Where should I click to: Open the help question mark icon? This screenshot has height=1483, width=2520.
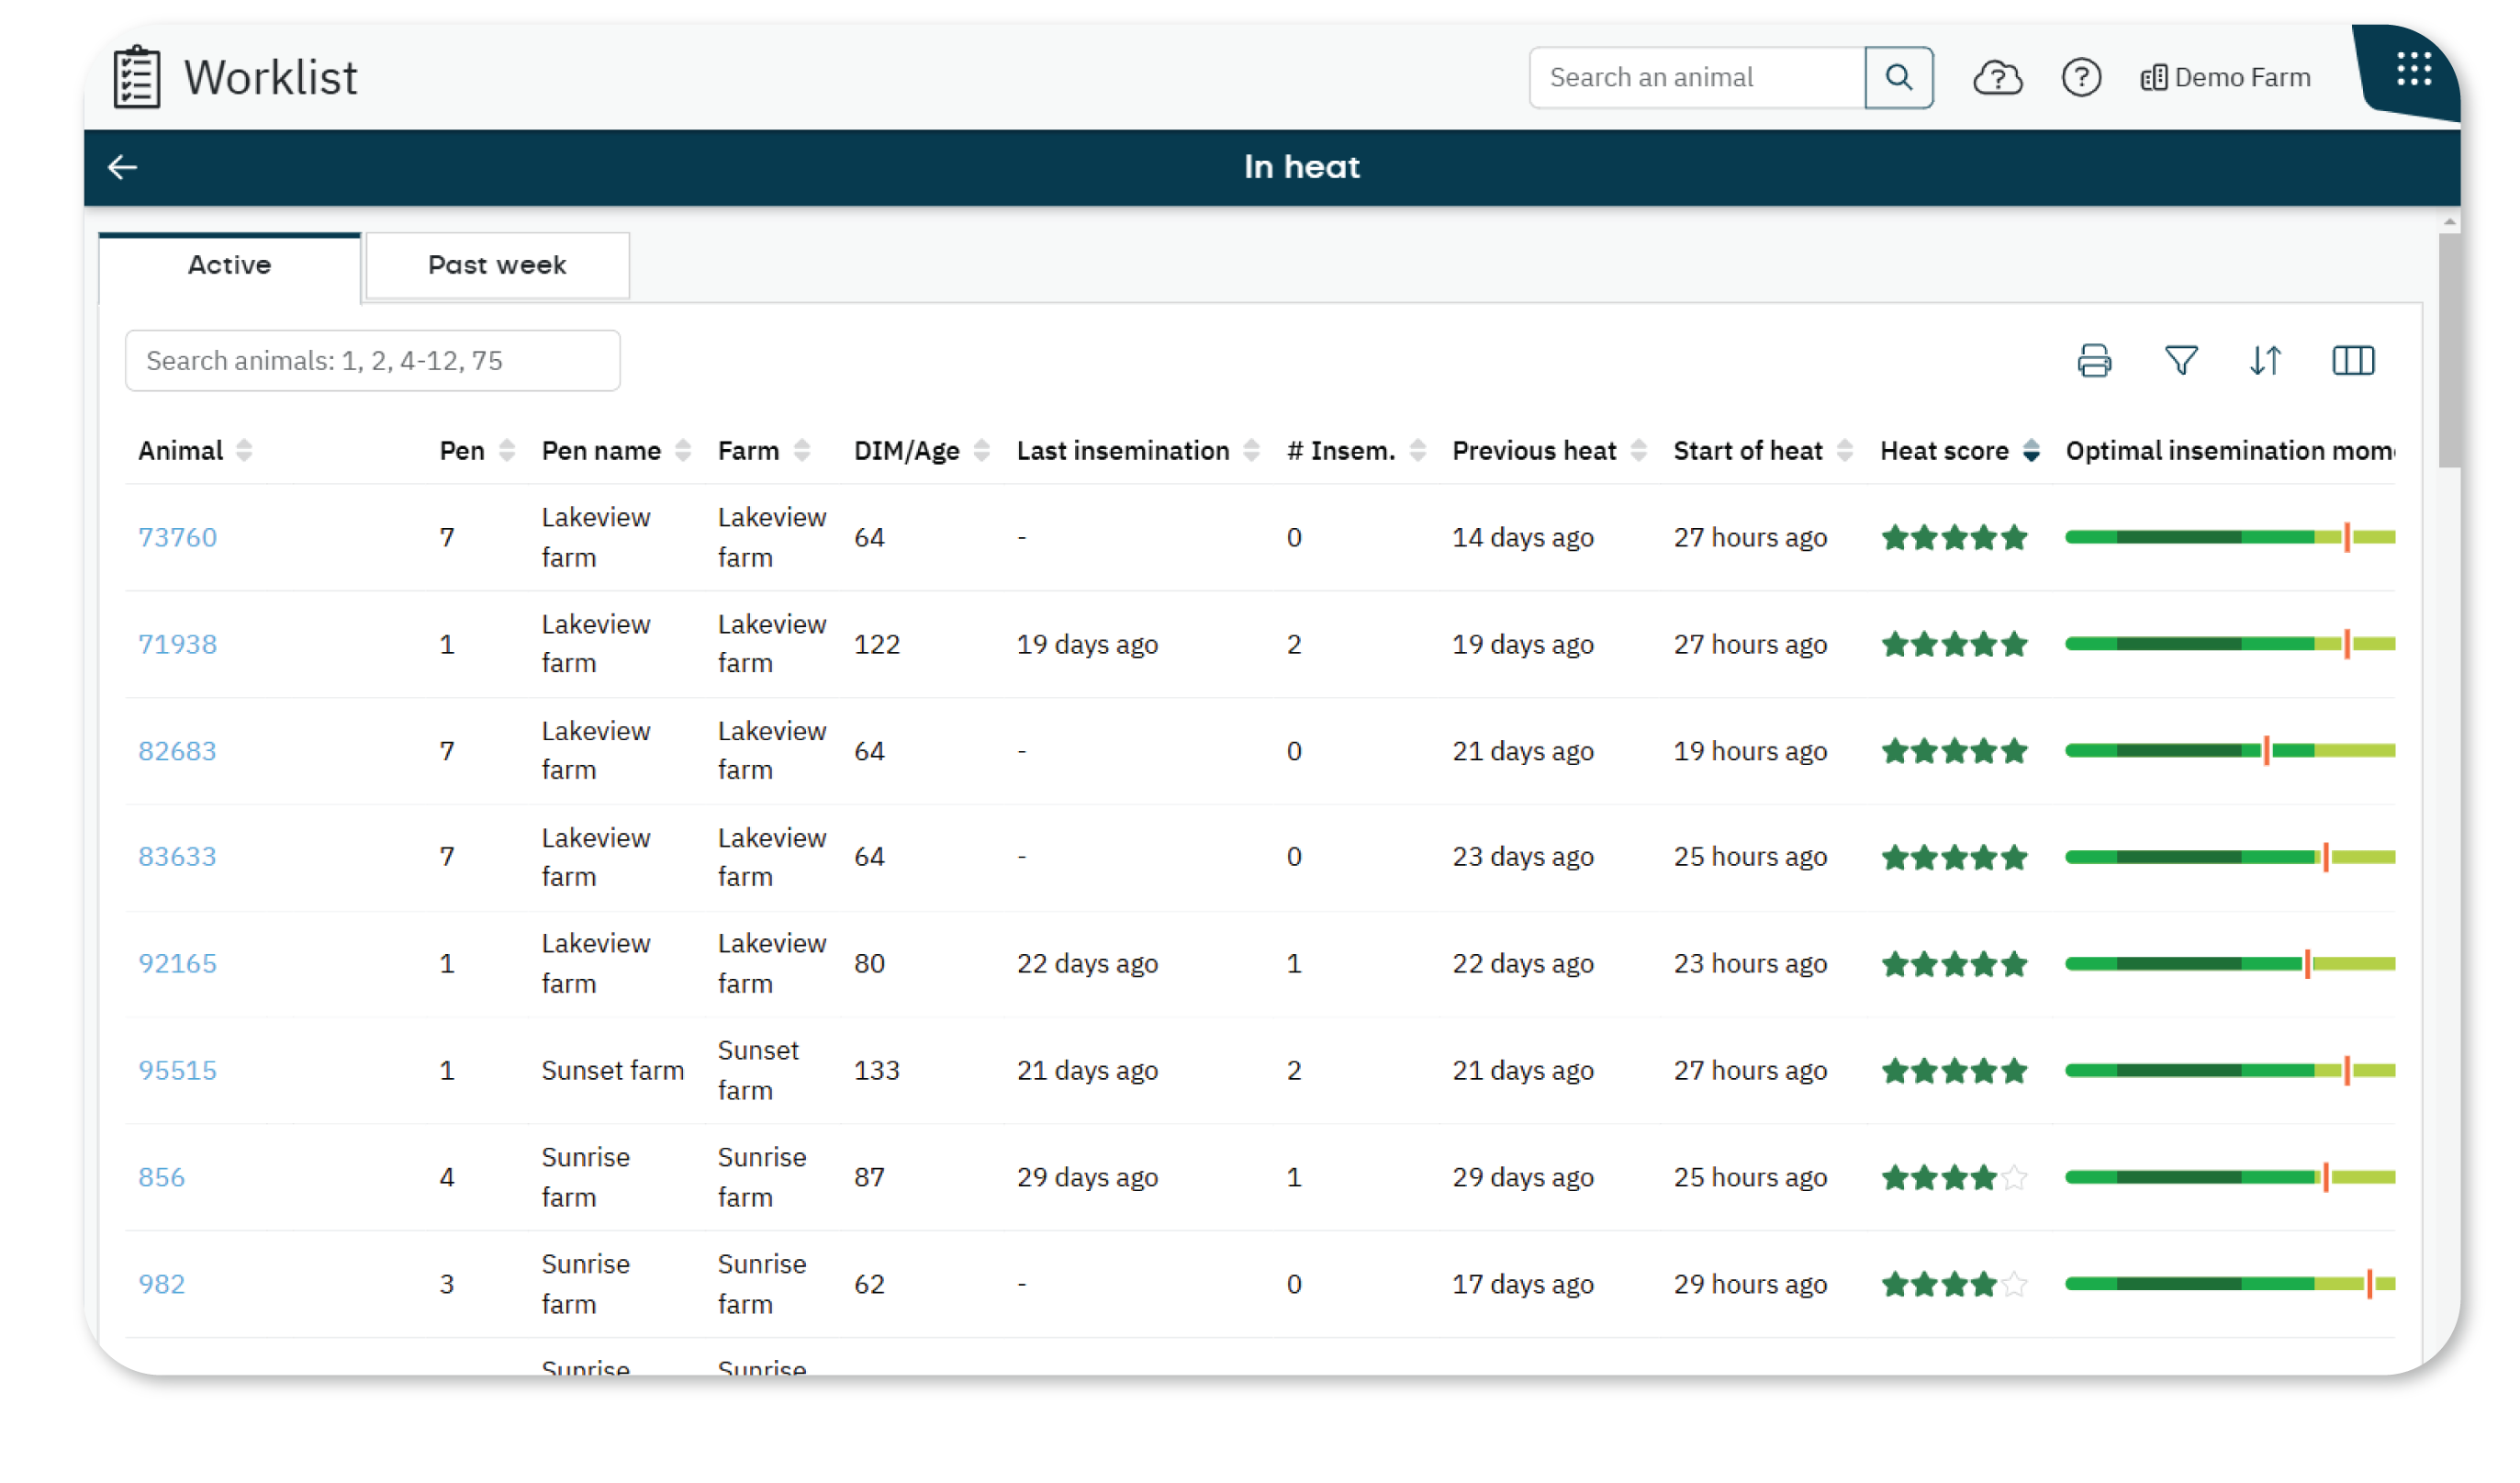[x=2081, y=77]
